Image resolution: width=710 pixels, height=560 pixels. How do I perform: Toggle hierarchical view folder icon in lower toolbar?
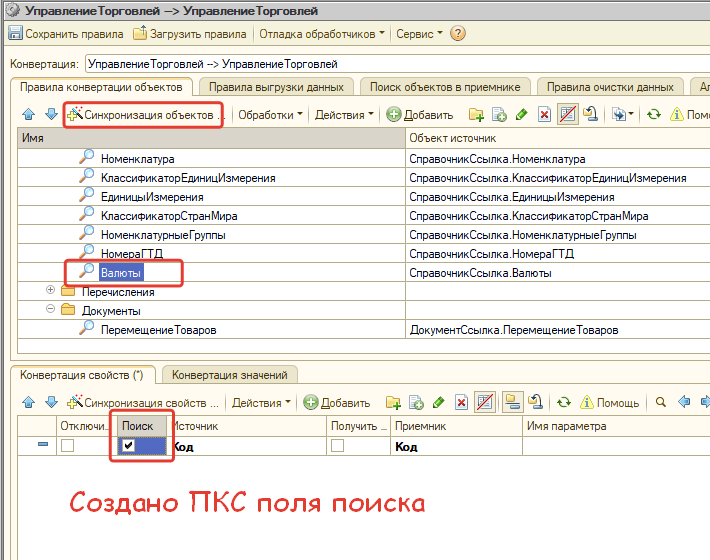(513, 402)
